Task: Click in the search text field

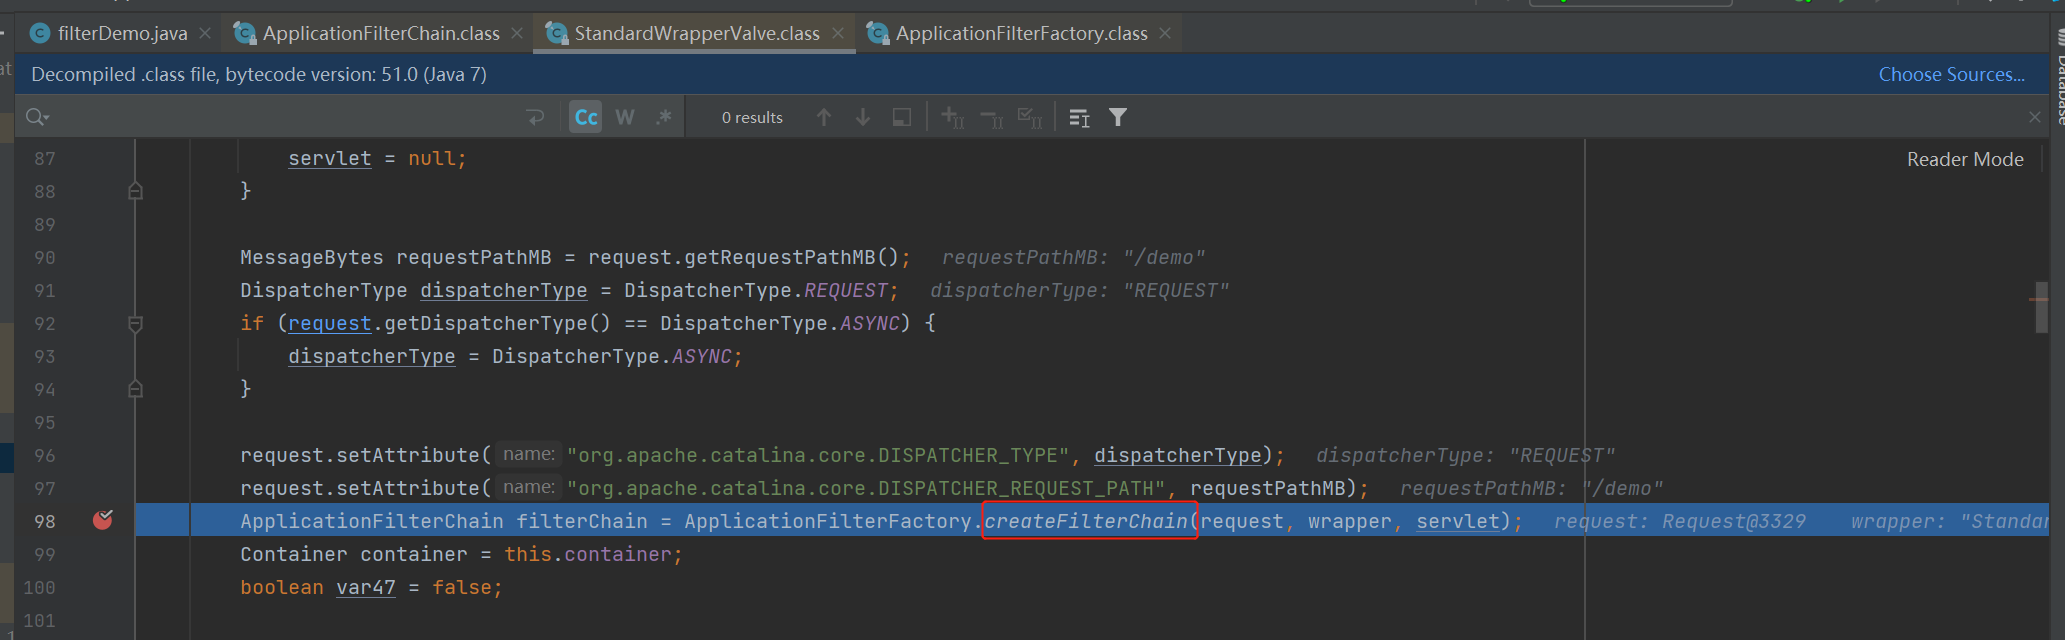Action: (285, 118)
